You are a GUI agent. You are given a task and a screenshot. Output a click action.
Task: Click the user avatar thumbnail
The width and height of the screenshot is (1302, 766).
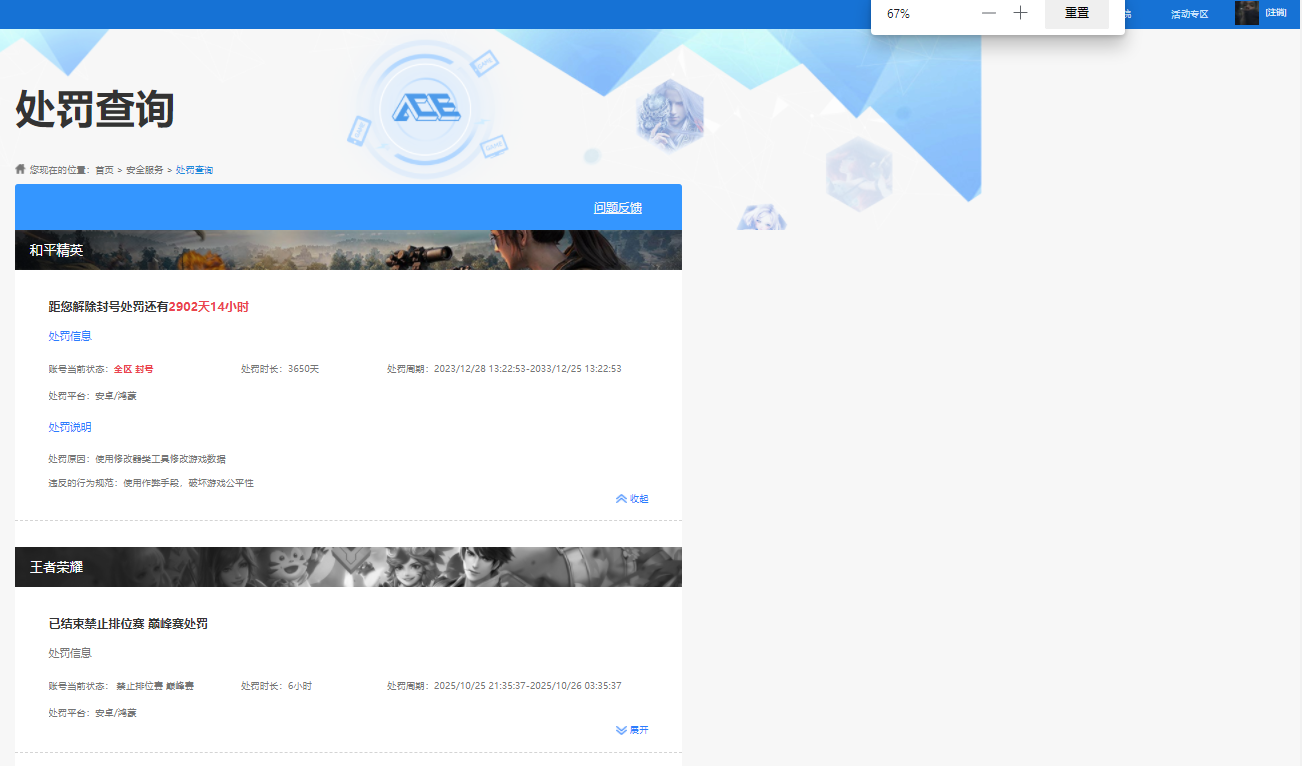pyautogui.click(x=1246, y=13)
